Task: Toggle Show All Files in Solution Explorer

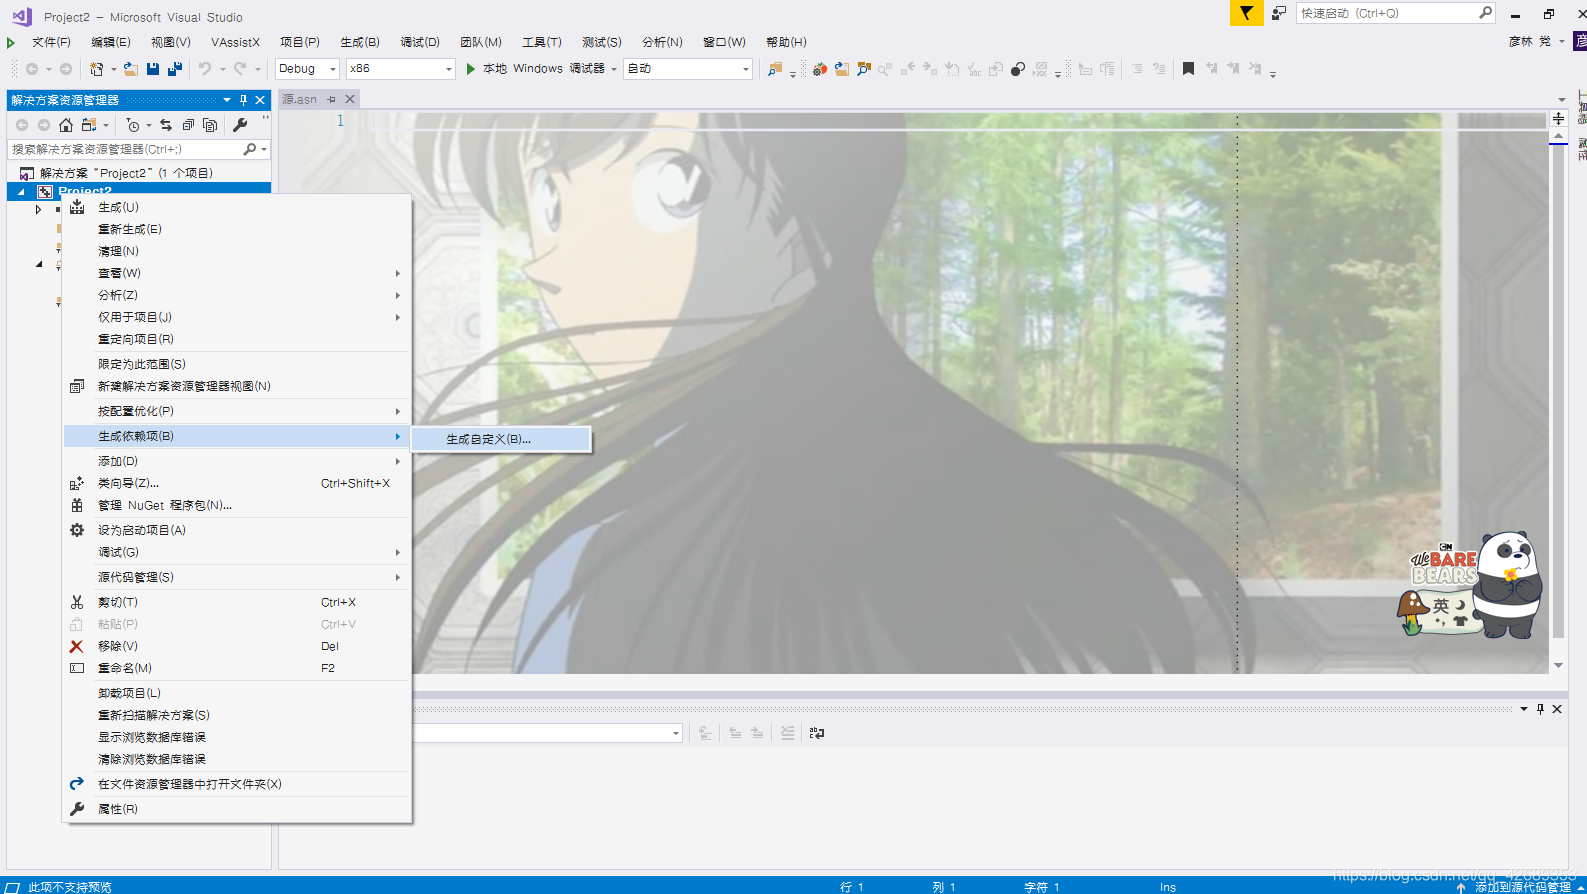Action: (210, 125)
